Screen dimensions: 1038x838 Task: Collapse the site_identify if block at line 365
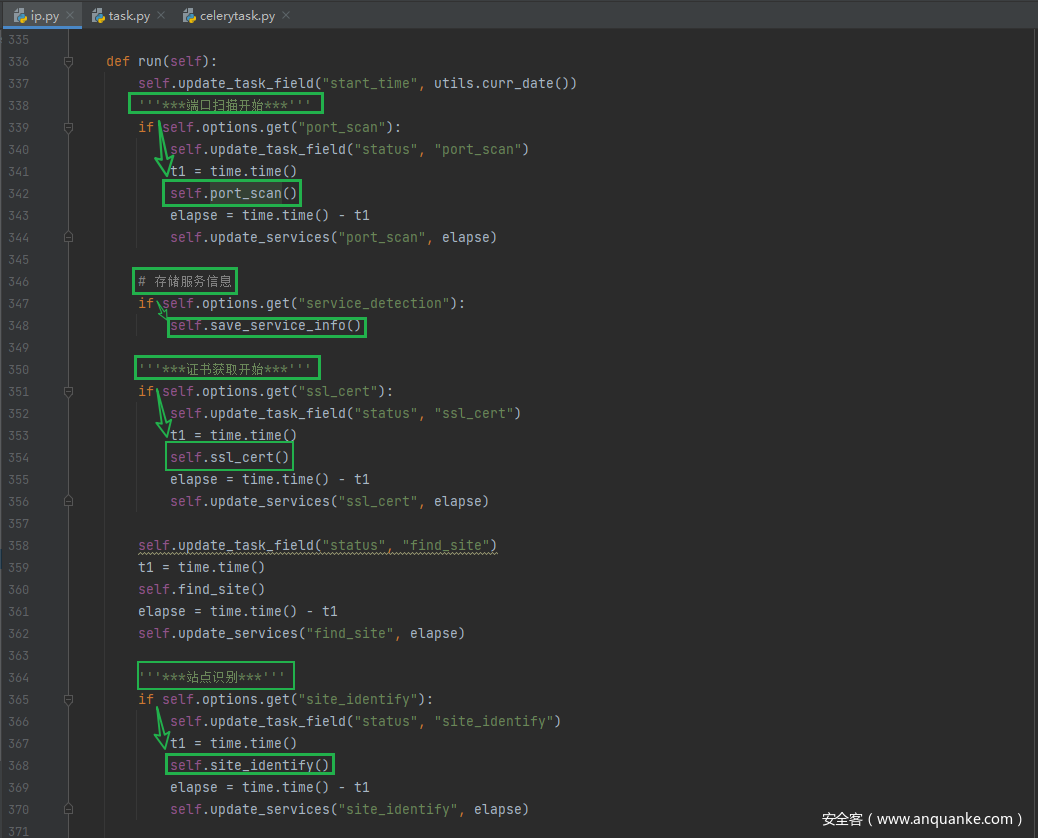pyautogui.click(x=68, y=700)
